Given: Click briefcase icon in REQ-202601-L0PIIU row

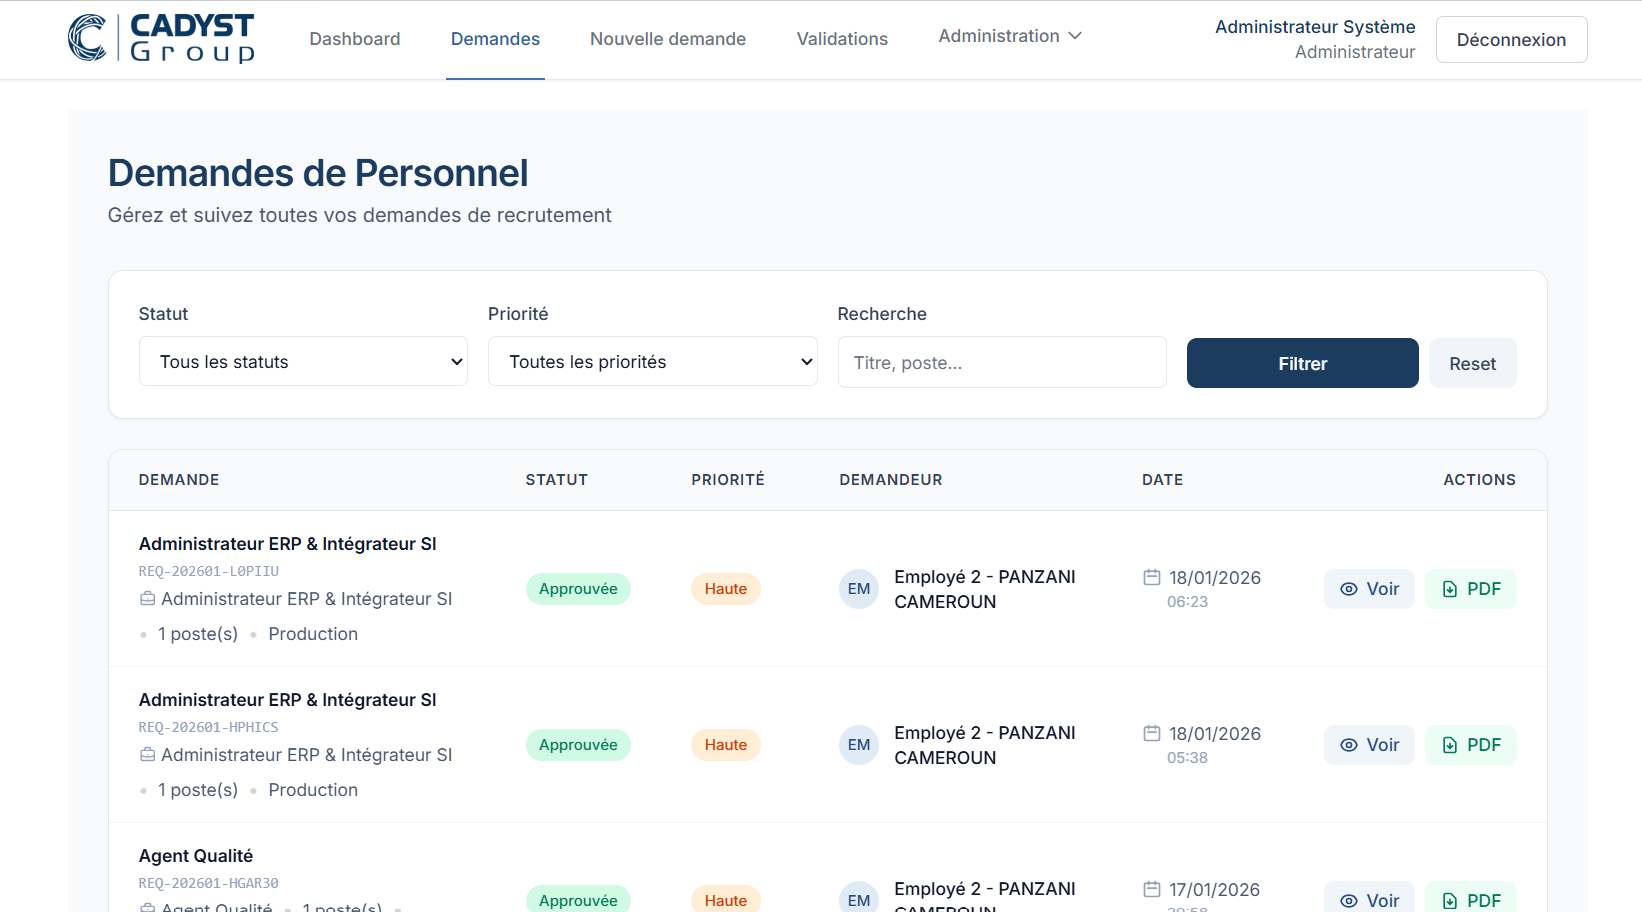Looking at the screenshot, I should tap(148, 599).
